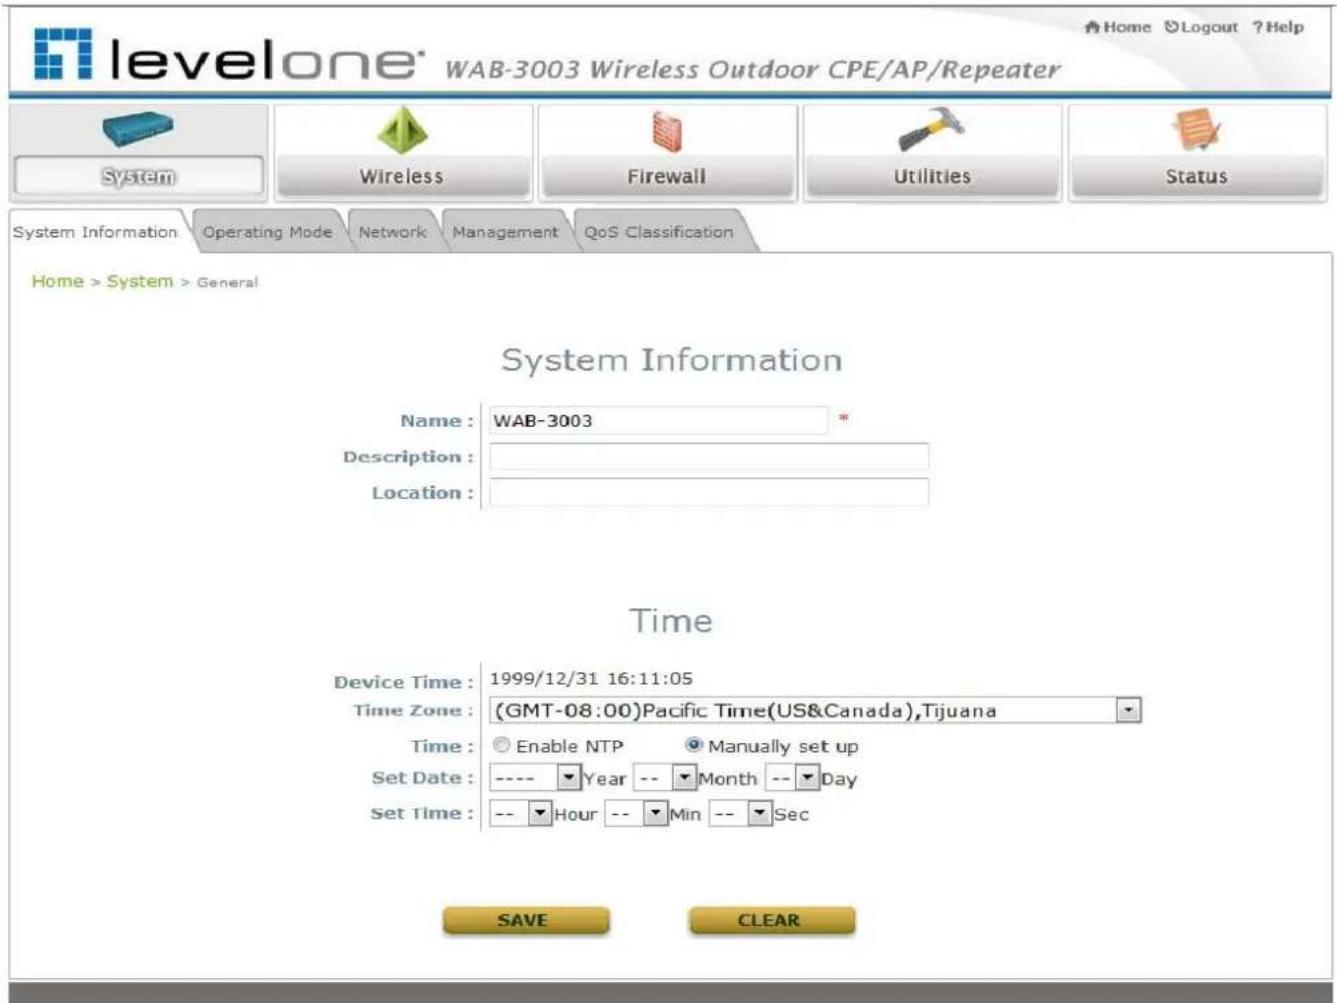Click the CLEAR button
The image size is (1337, 1003).
click(771, 920)
